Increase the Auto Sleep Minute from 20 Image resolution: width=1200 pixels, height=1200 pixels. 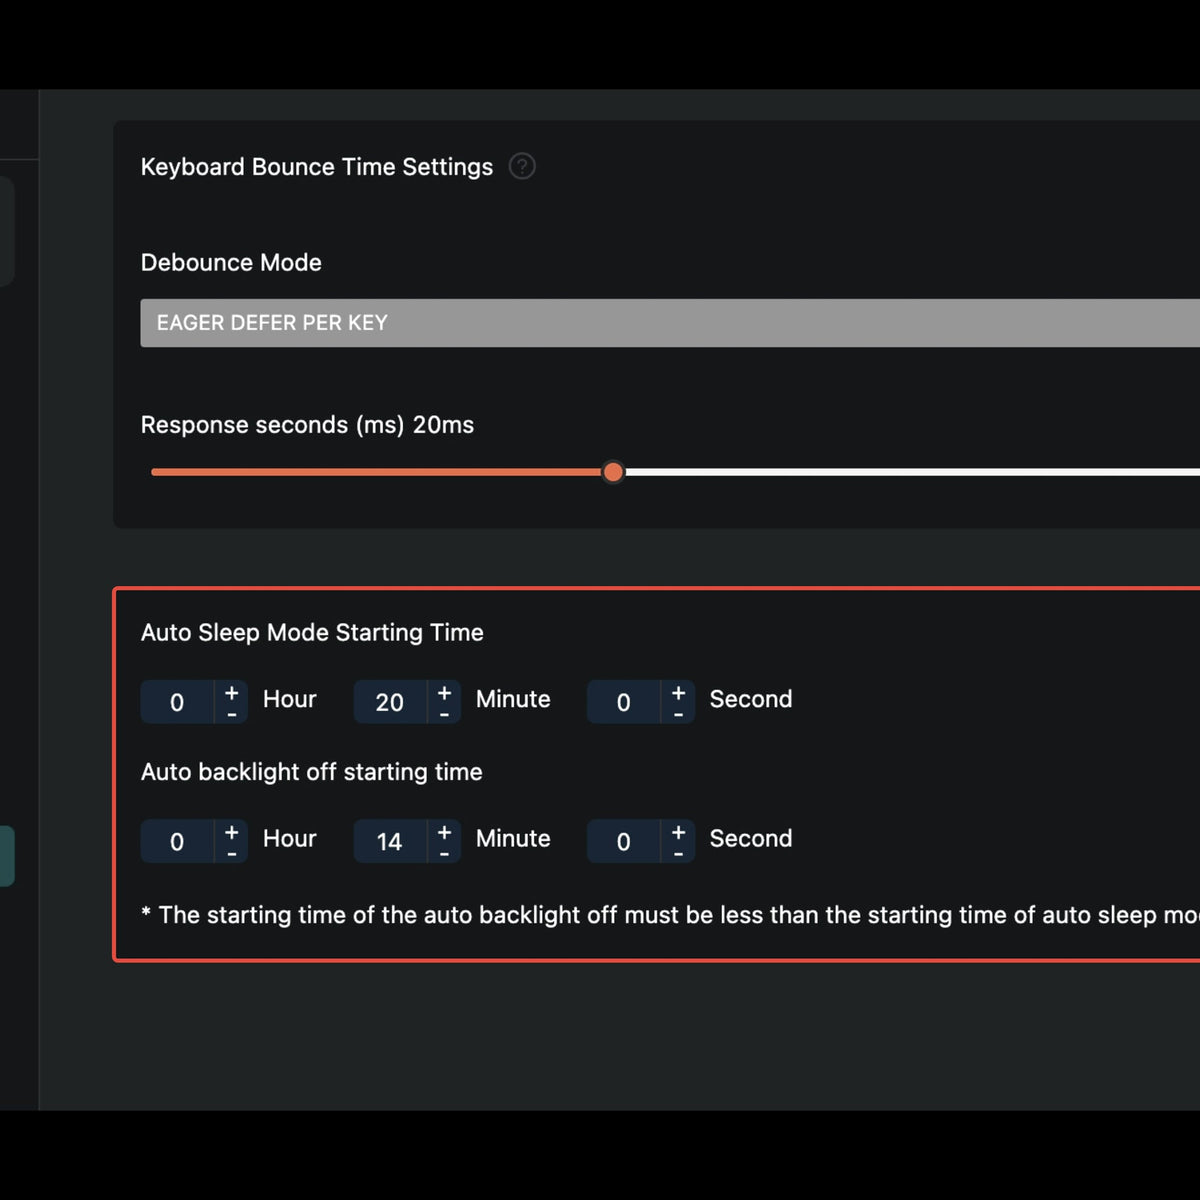[x=444, y=690]
